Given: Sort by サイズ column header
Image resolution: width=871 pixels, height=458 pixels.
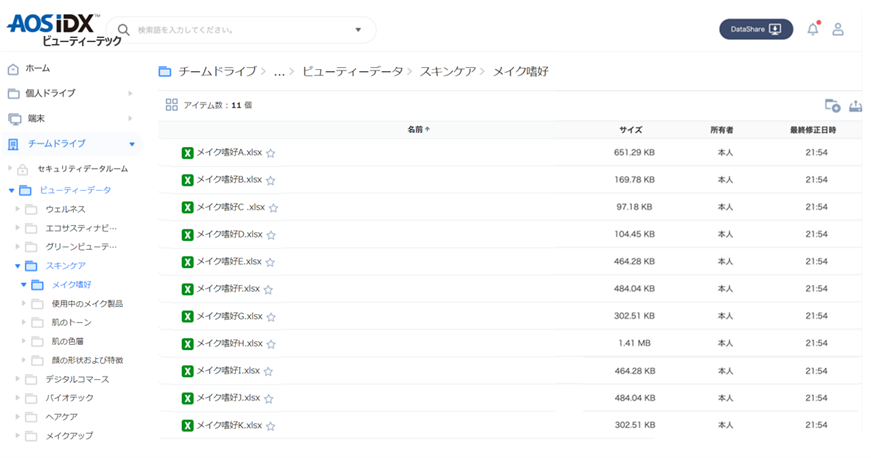Looking at the screenshot, I should (631, 130).
